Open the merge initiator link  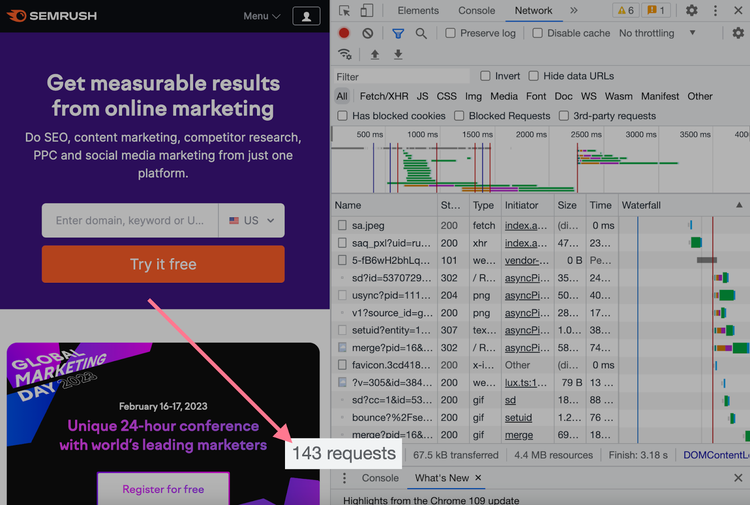518,435
